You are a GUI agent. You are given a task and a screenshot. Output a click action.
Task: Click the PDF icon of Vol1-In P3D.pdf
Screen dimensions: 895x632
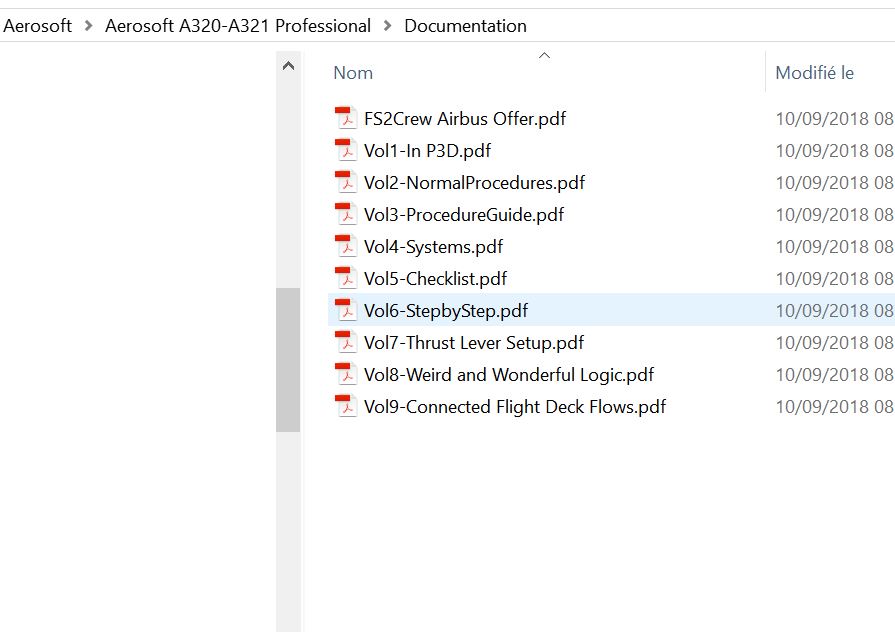[x=345, y=150]
